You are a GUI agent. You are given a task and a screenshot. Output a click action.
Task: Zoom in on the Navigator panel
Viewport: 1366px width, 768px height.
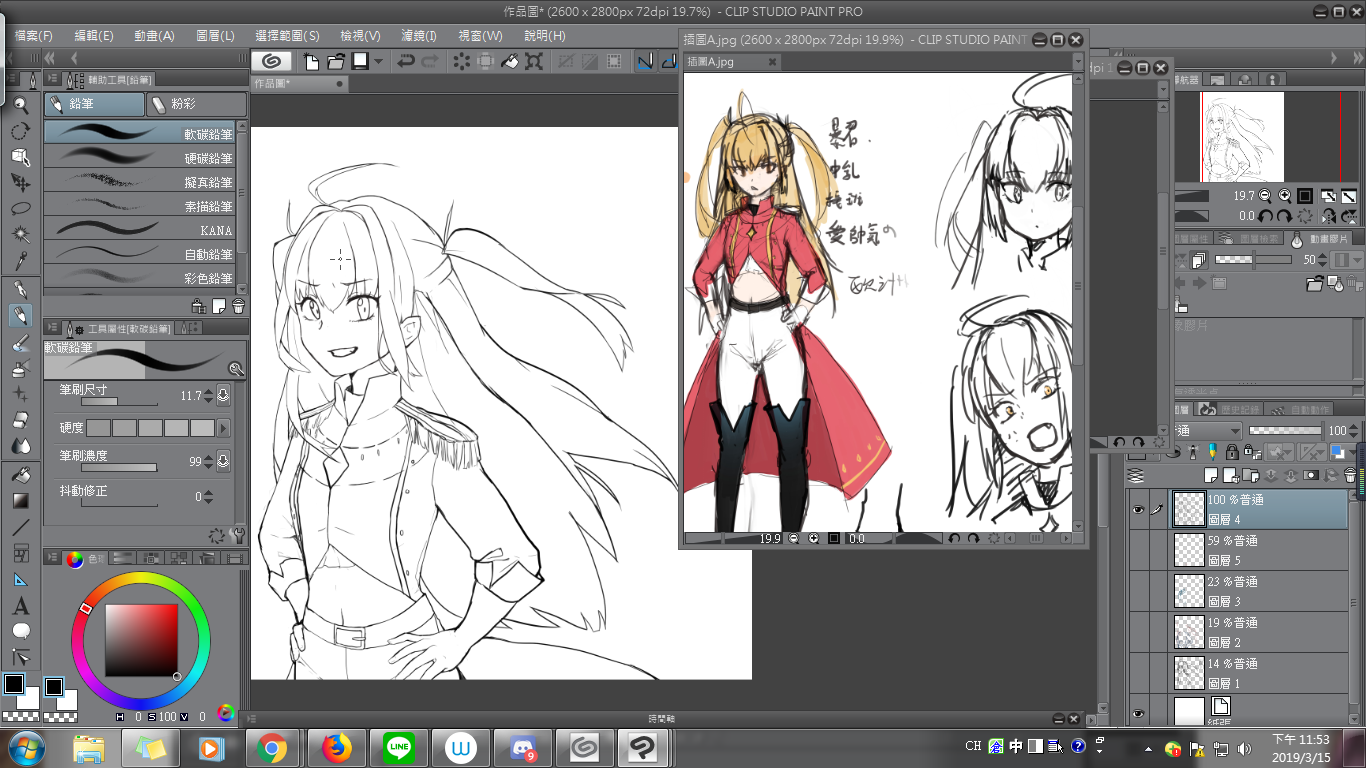[x=1285, y=196]
